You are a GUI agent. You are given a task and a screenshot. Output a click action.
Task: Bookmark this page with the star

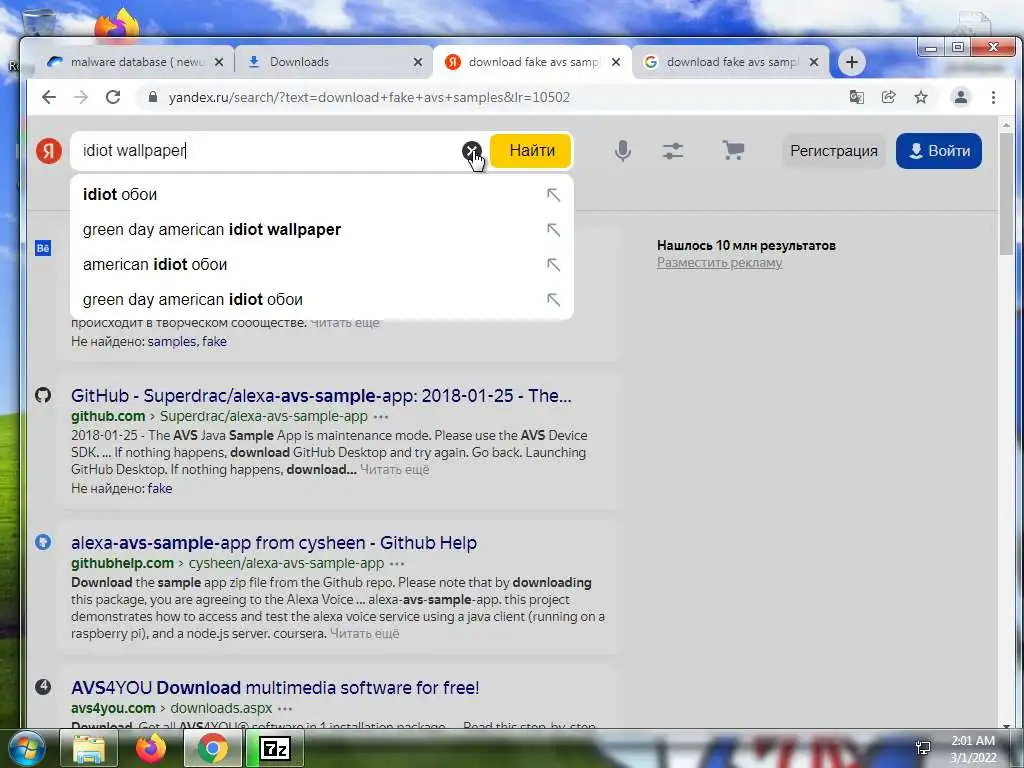[x=921, y=97]
